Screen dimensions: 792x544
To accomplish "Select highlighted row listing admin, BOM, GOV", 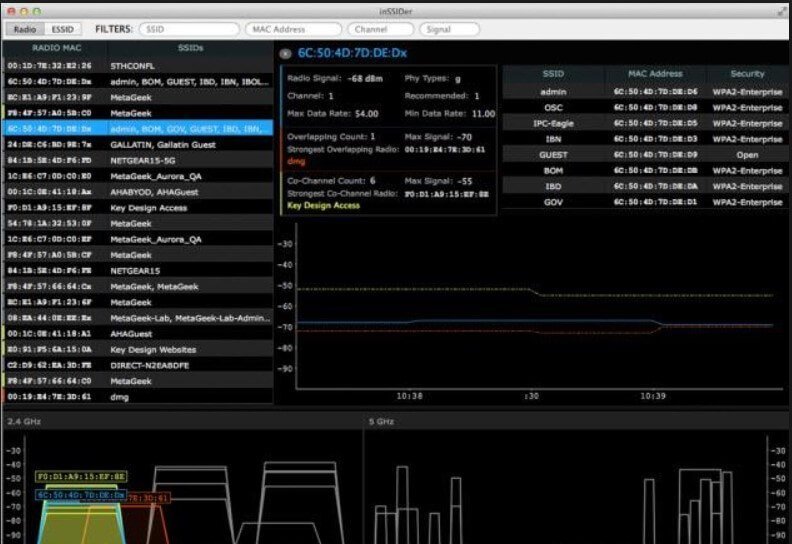I will [x=138, y=129].
